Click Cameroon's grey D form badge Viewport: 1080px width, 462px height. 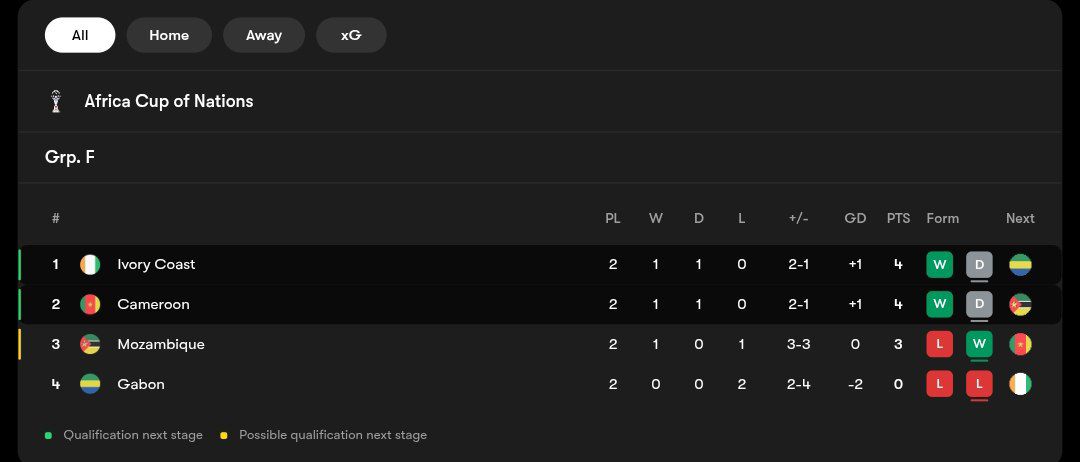pos(979,304)
